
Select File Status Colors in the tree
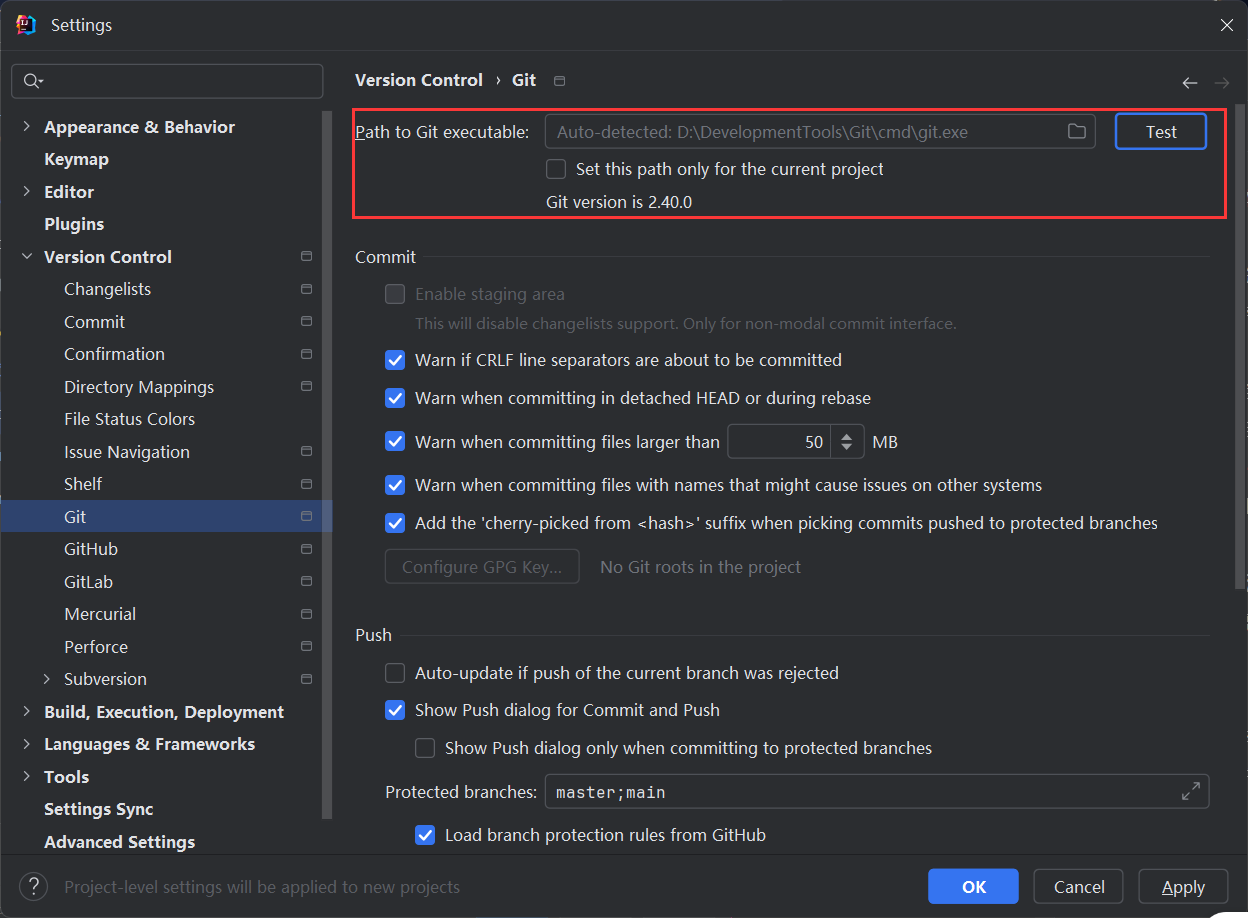(x=130, y=419)
